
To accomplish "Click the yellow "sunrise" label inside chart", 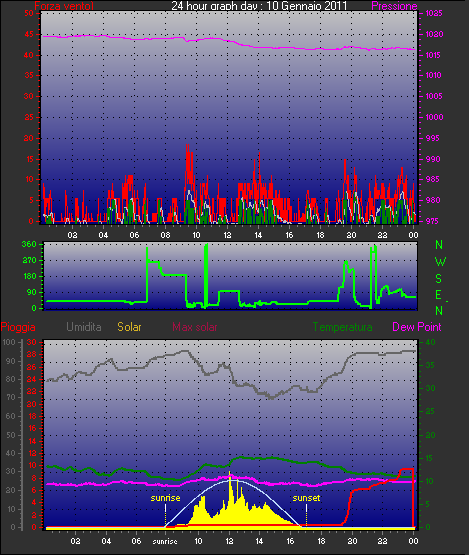I will tap(165, 498).
